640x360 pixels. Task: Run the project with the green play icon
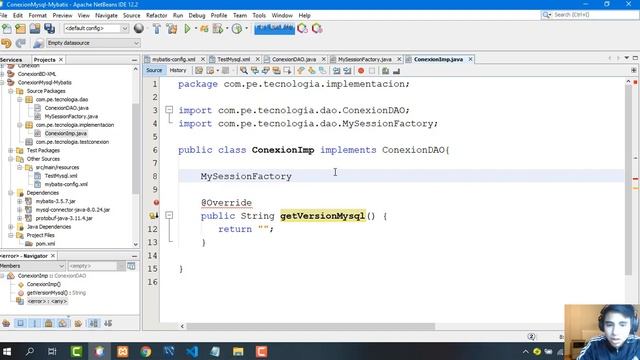coord(187,29)
